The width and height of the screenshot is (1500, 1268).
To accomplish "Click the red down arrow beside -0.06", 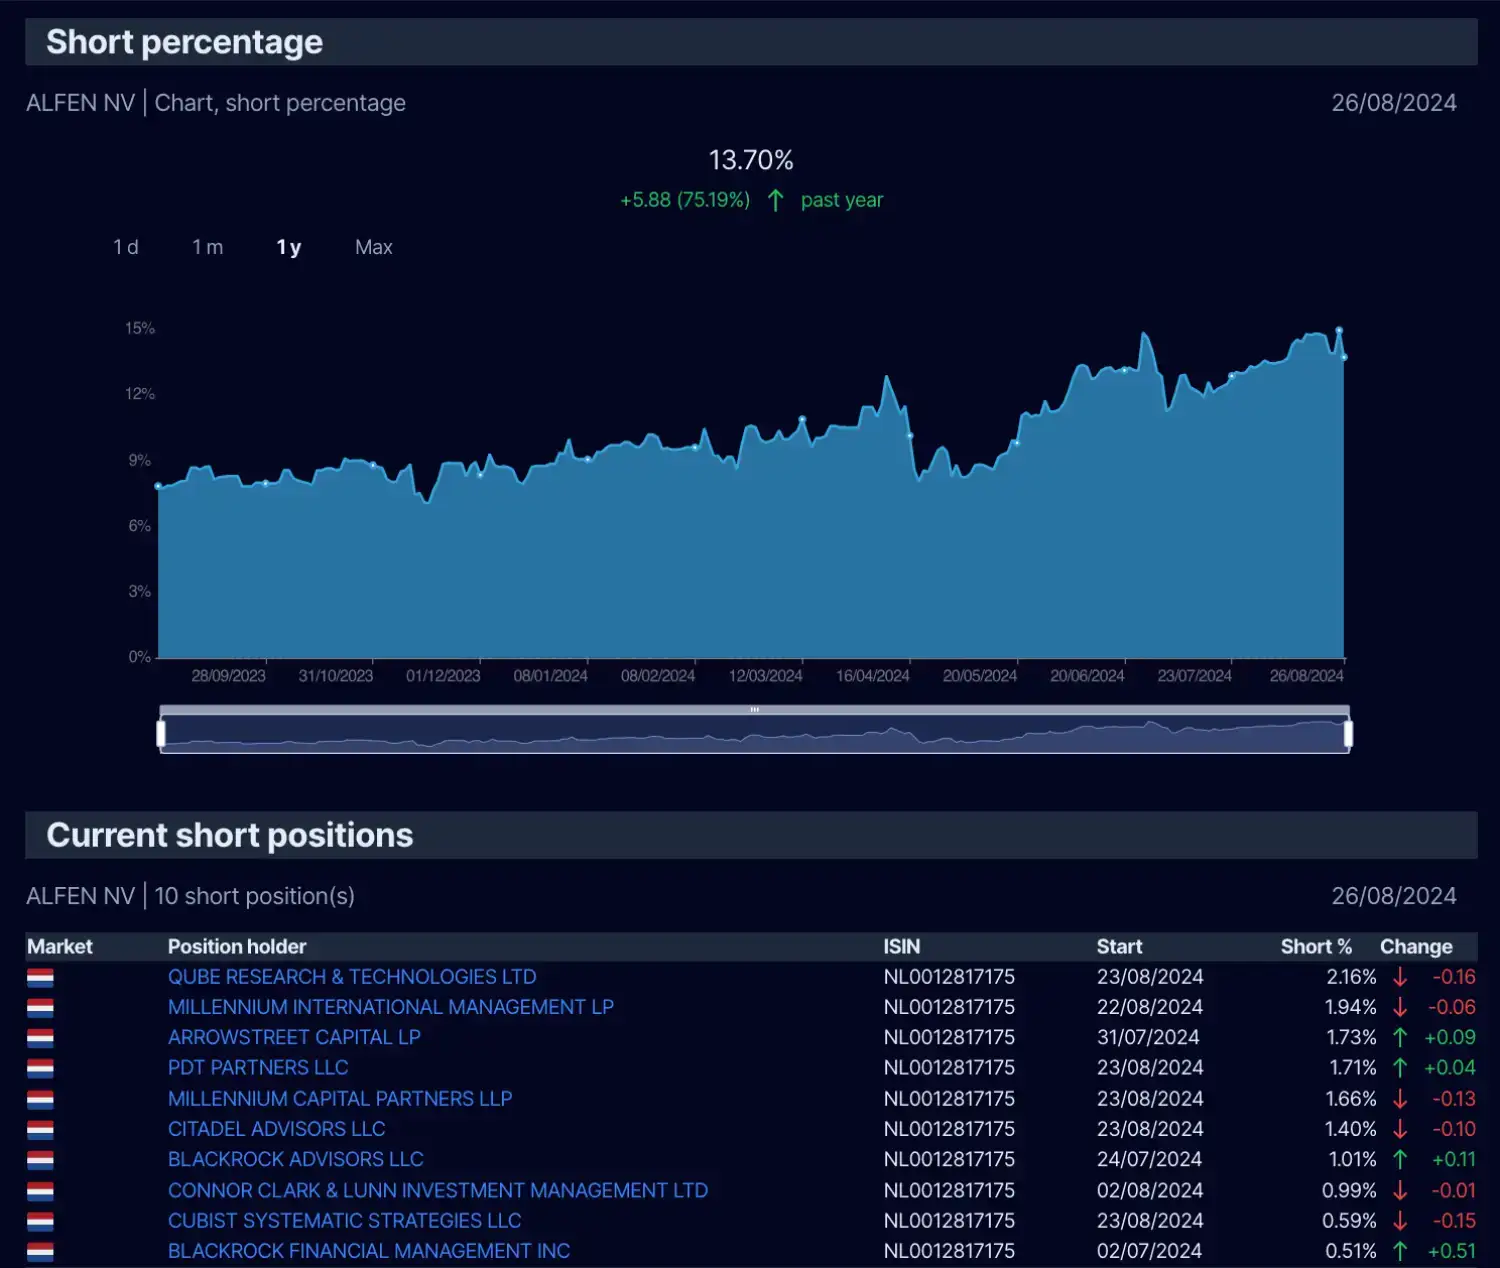I will [x=1400, y=1007].
